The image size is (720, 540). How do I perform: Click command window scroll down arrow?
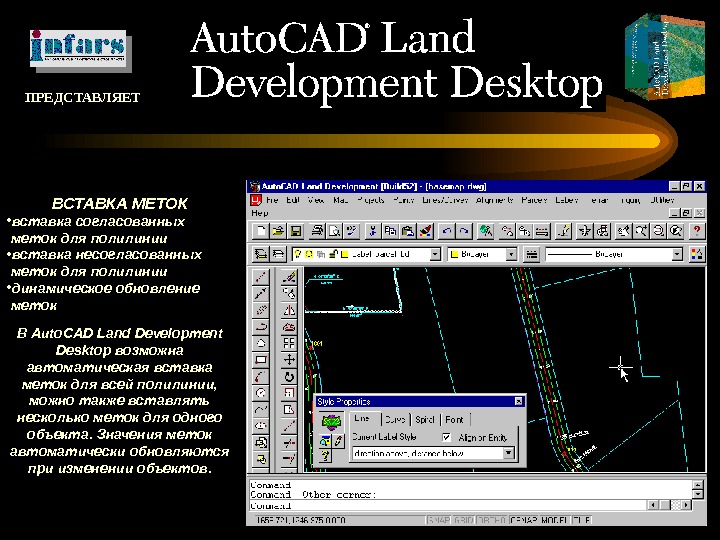point(698,494)
